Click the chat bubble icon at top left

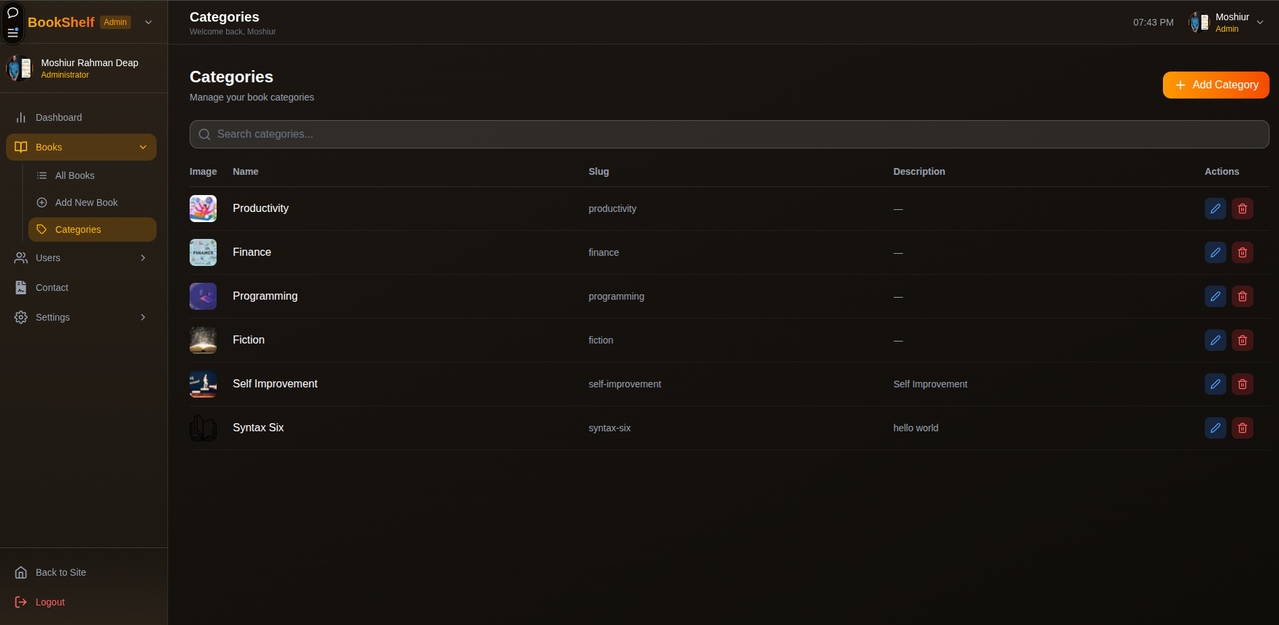[x=13, y=13]
